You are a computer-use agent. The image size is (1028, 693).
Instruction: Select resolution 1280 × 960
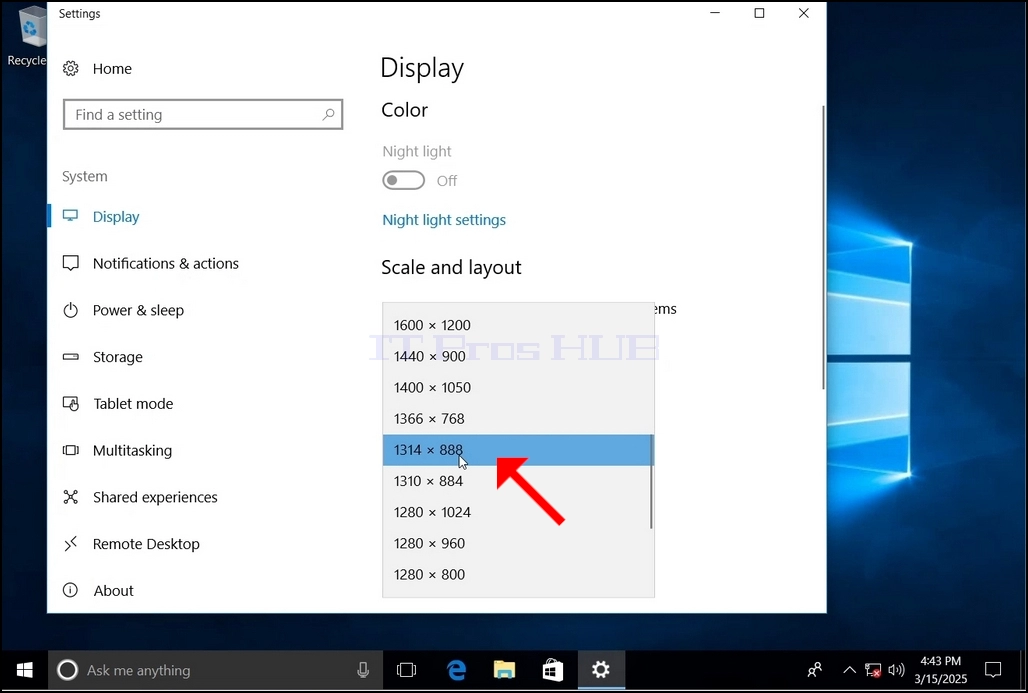[518, 543]
